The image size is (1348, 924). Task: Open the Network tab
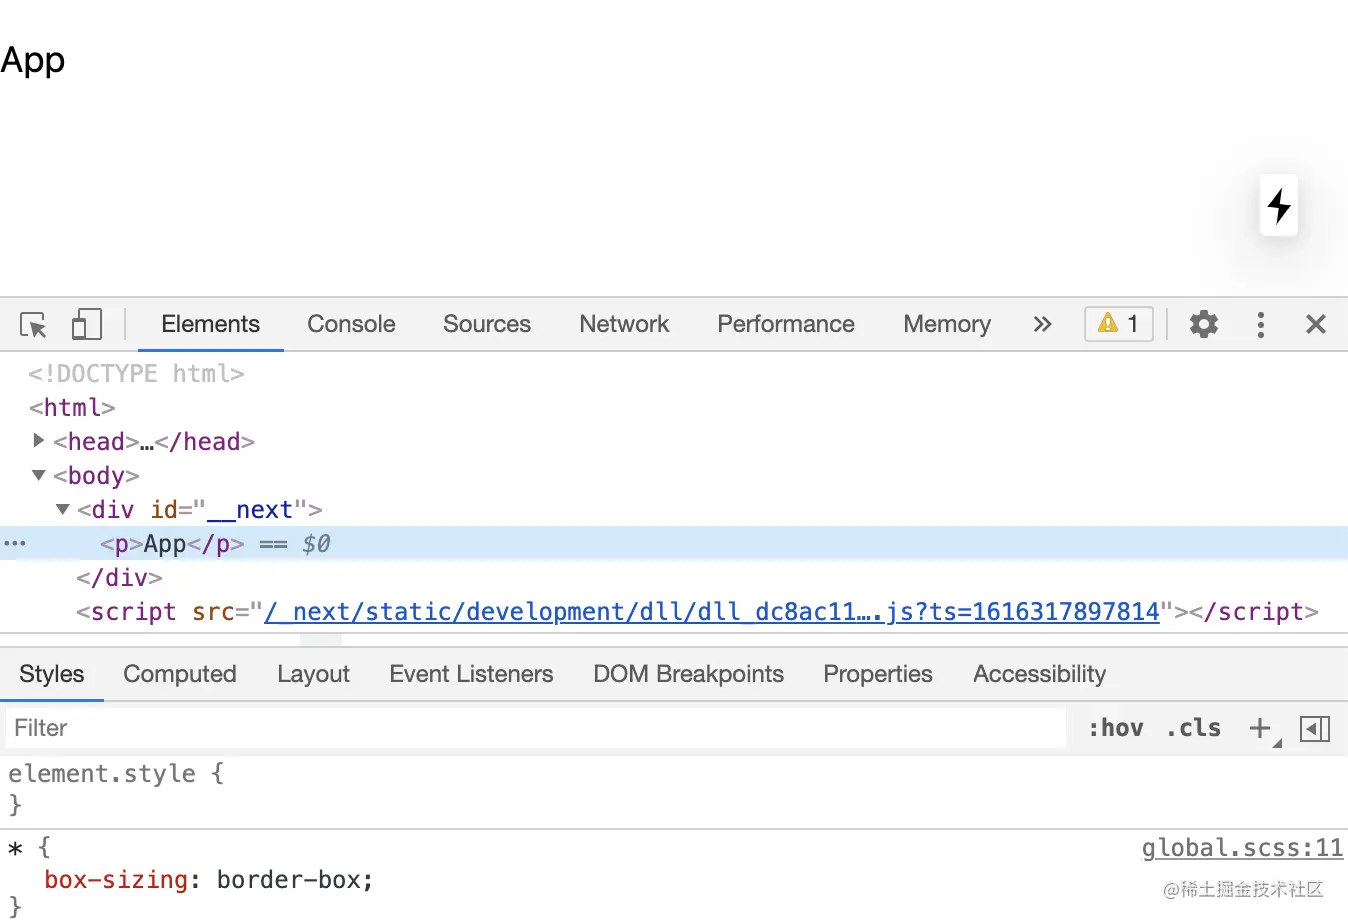point(624,324)
